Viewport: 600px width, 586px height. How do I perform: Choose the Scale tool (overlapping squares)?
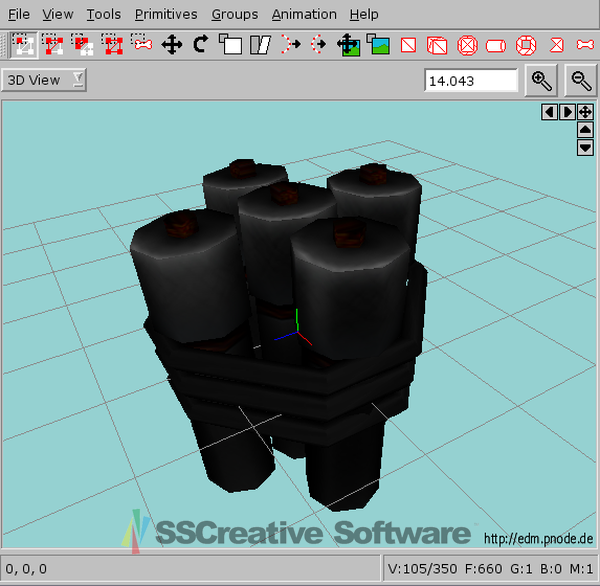[x=230, y=45]
